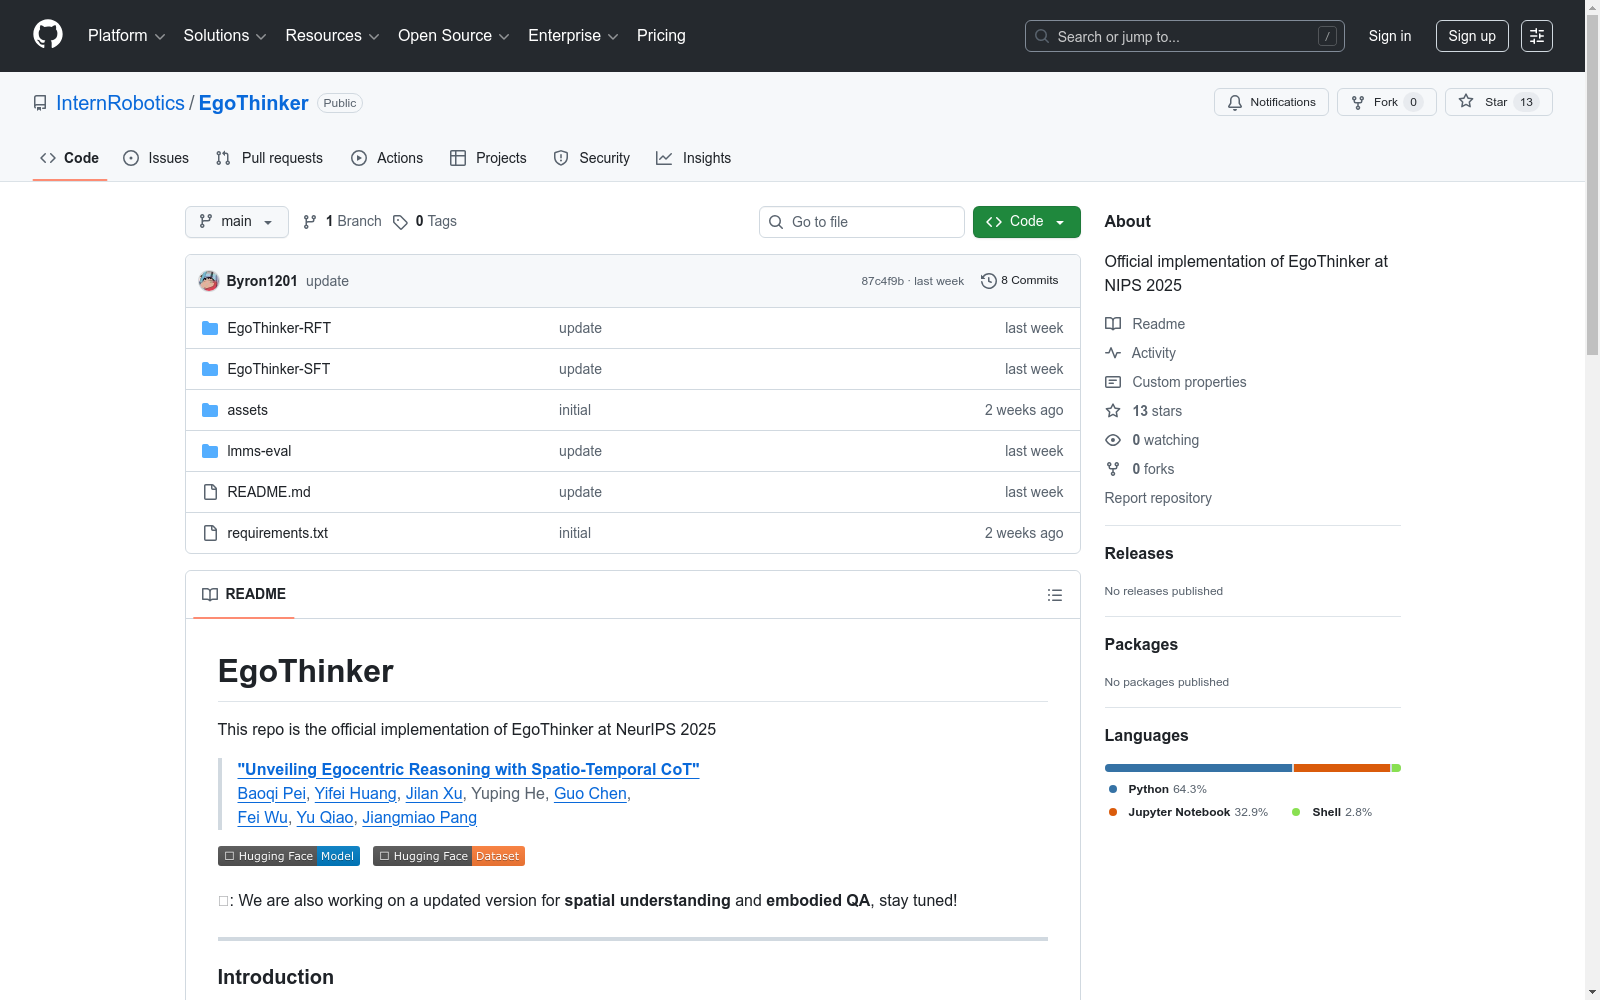Focus the Search or jump to field
This screenshot has height=1000, width=1600.
(x=1185, y=36)
